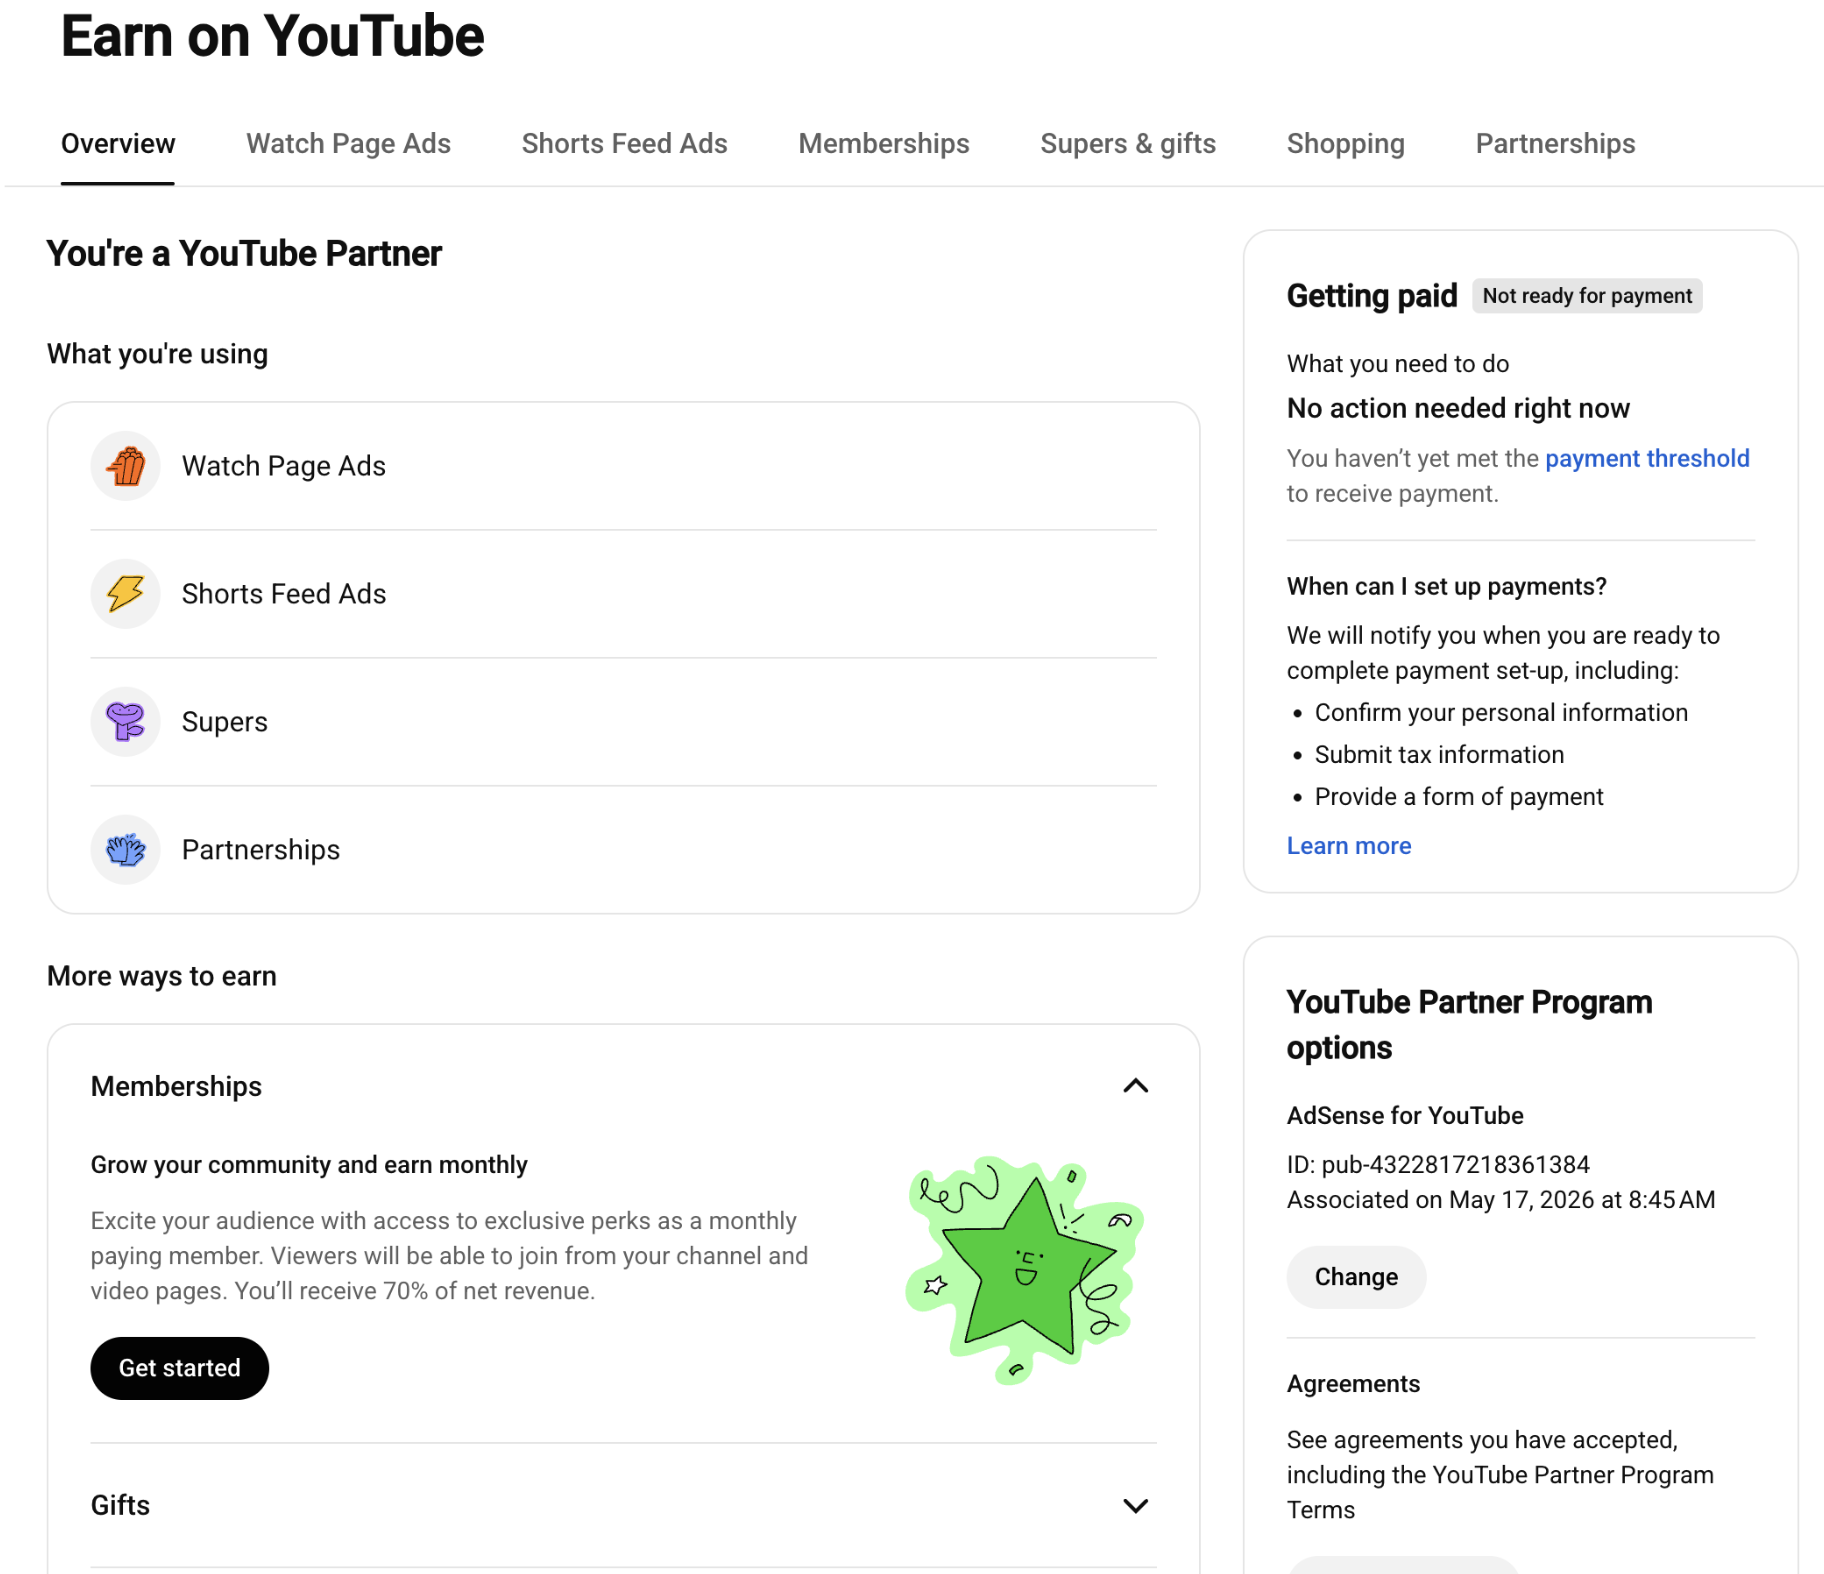Click the purple Supers icon
The height and width of the screenshot is (1574, 1824).
[x=126, y=722]
